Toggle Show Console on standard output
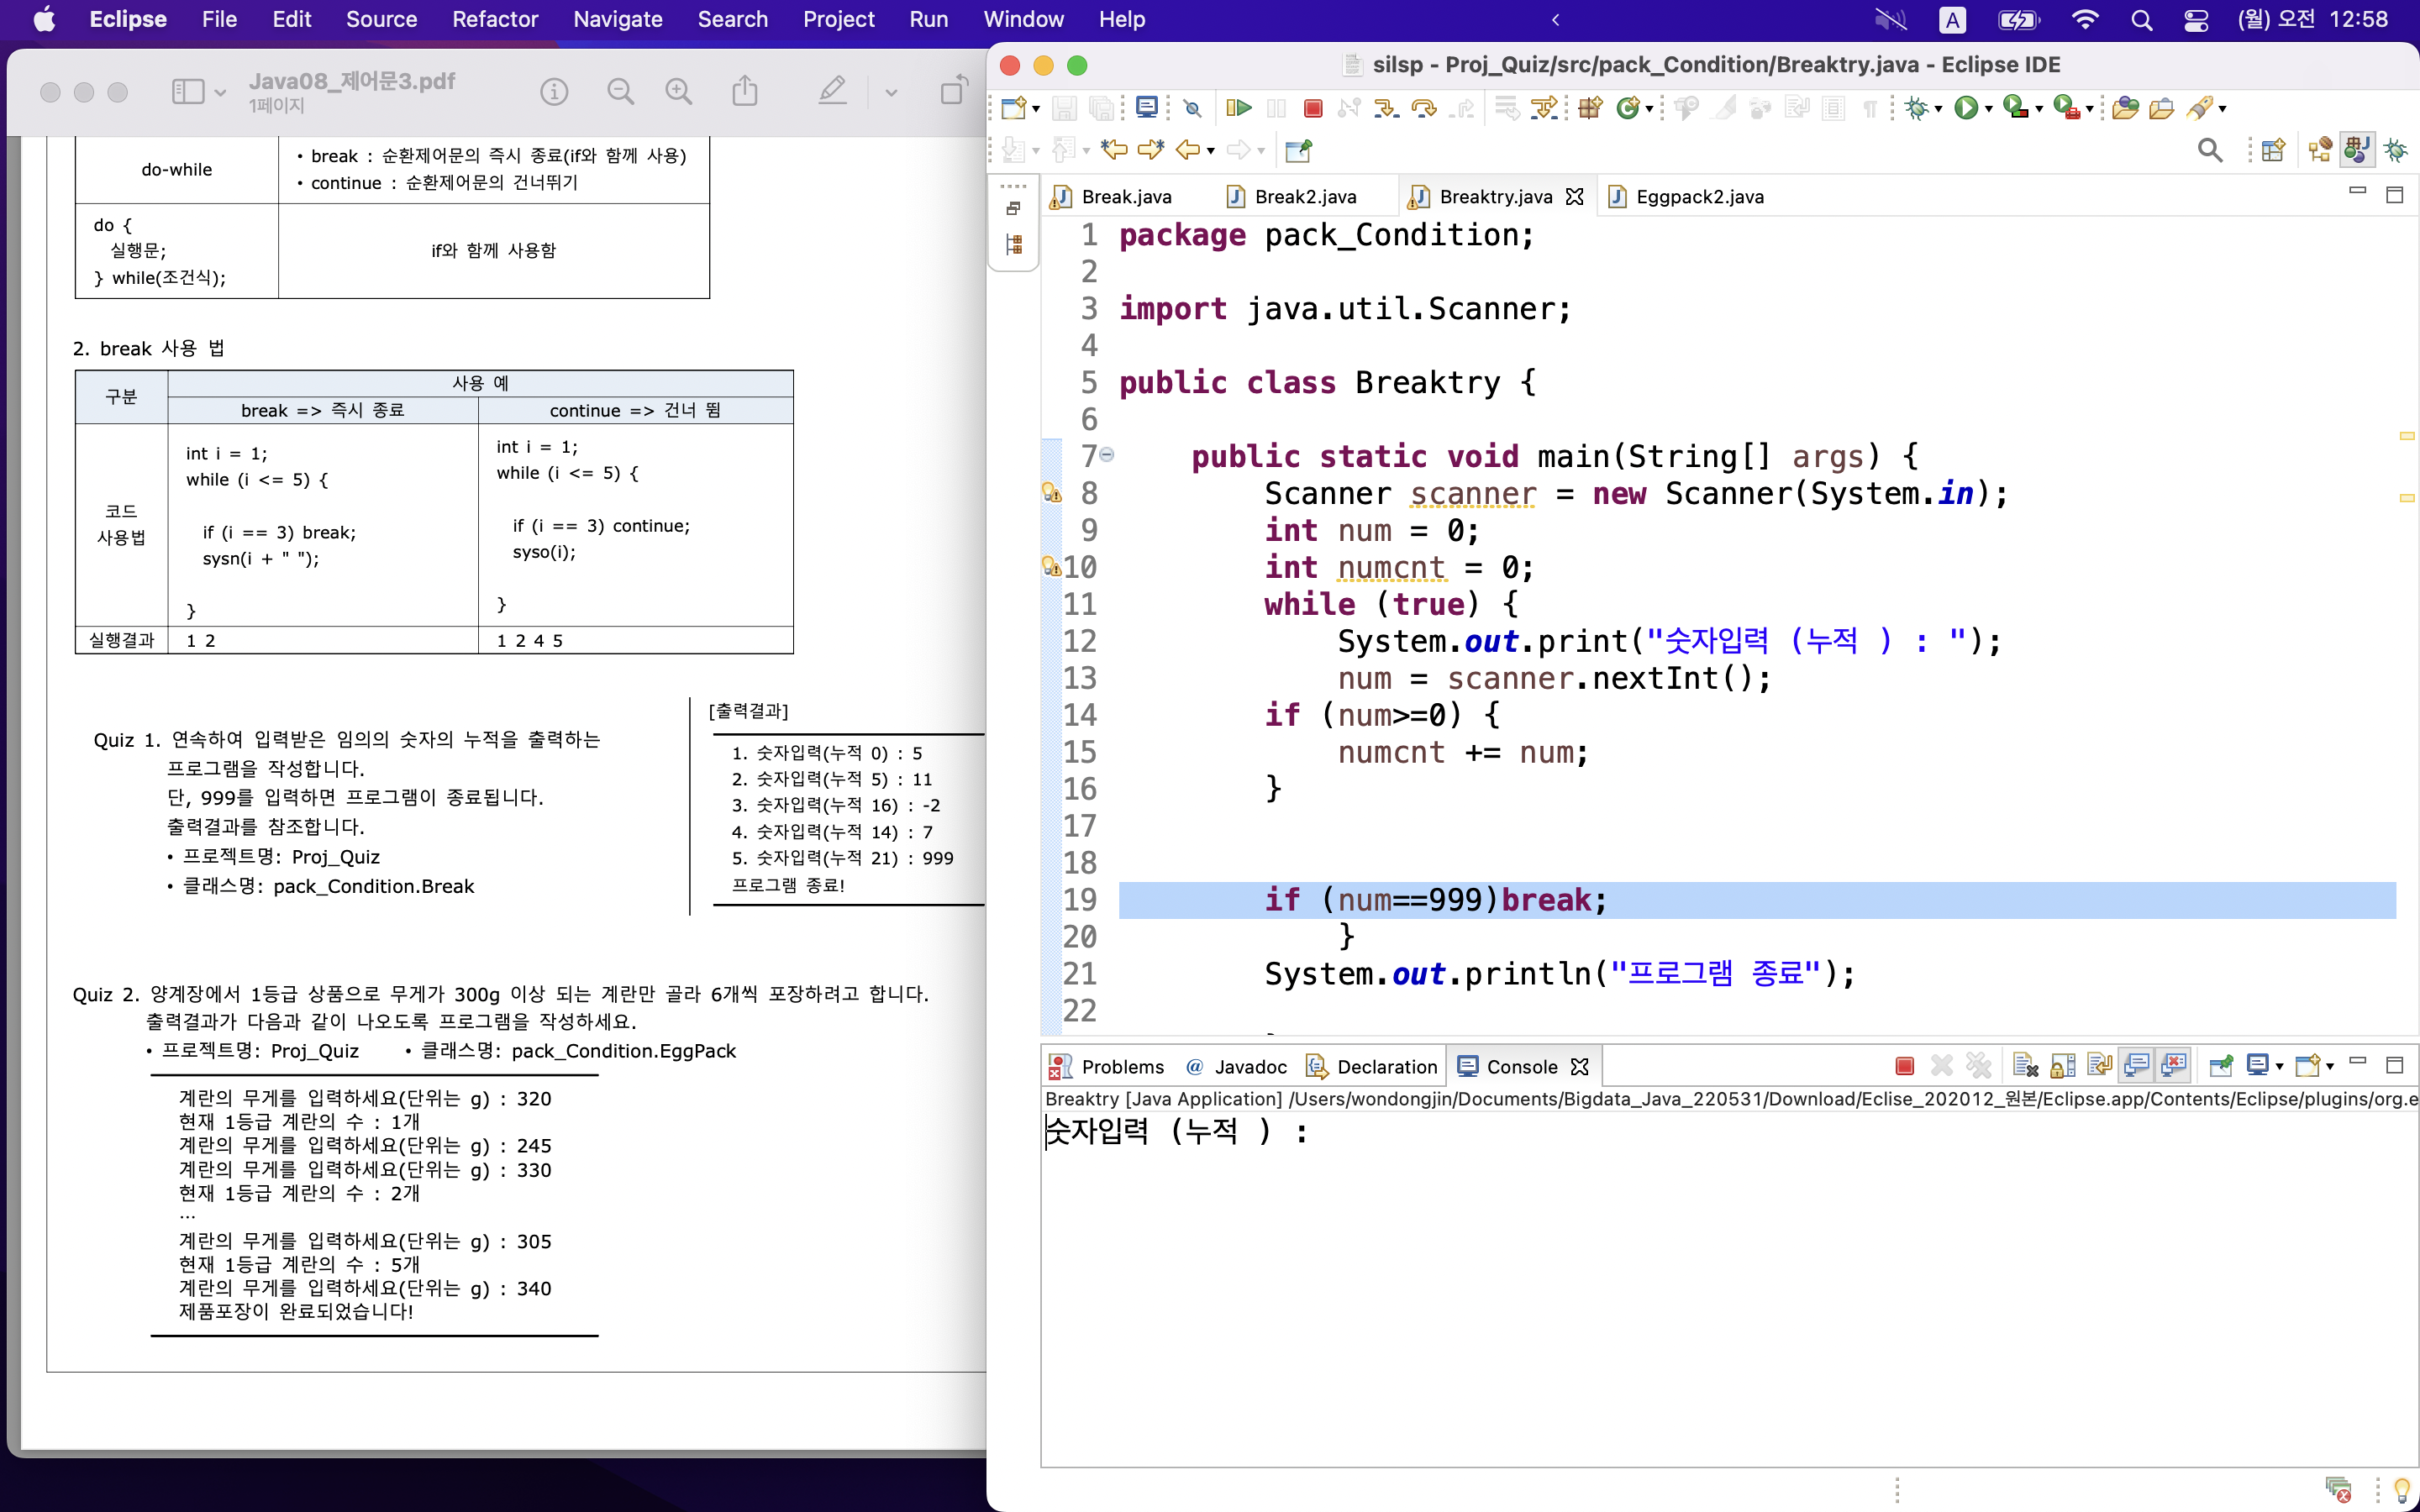The width and height of the screenshot is (2420, 1512). 2136,1066
